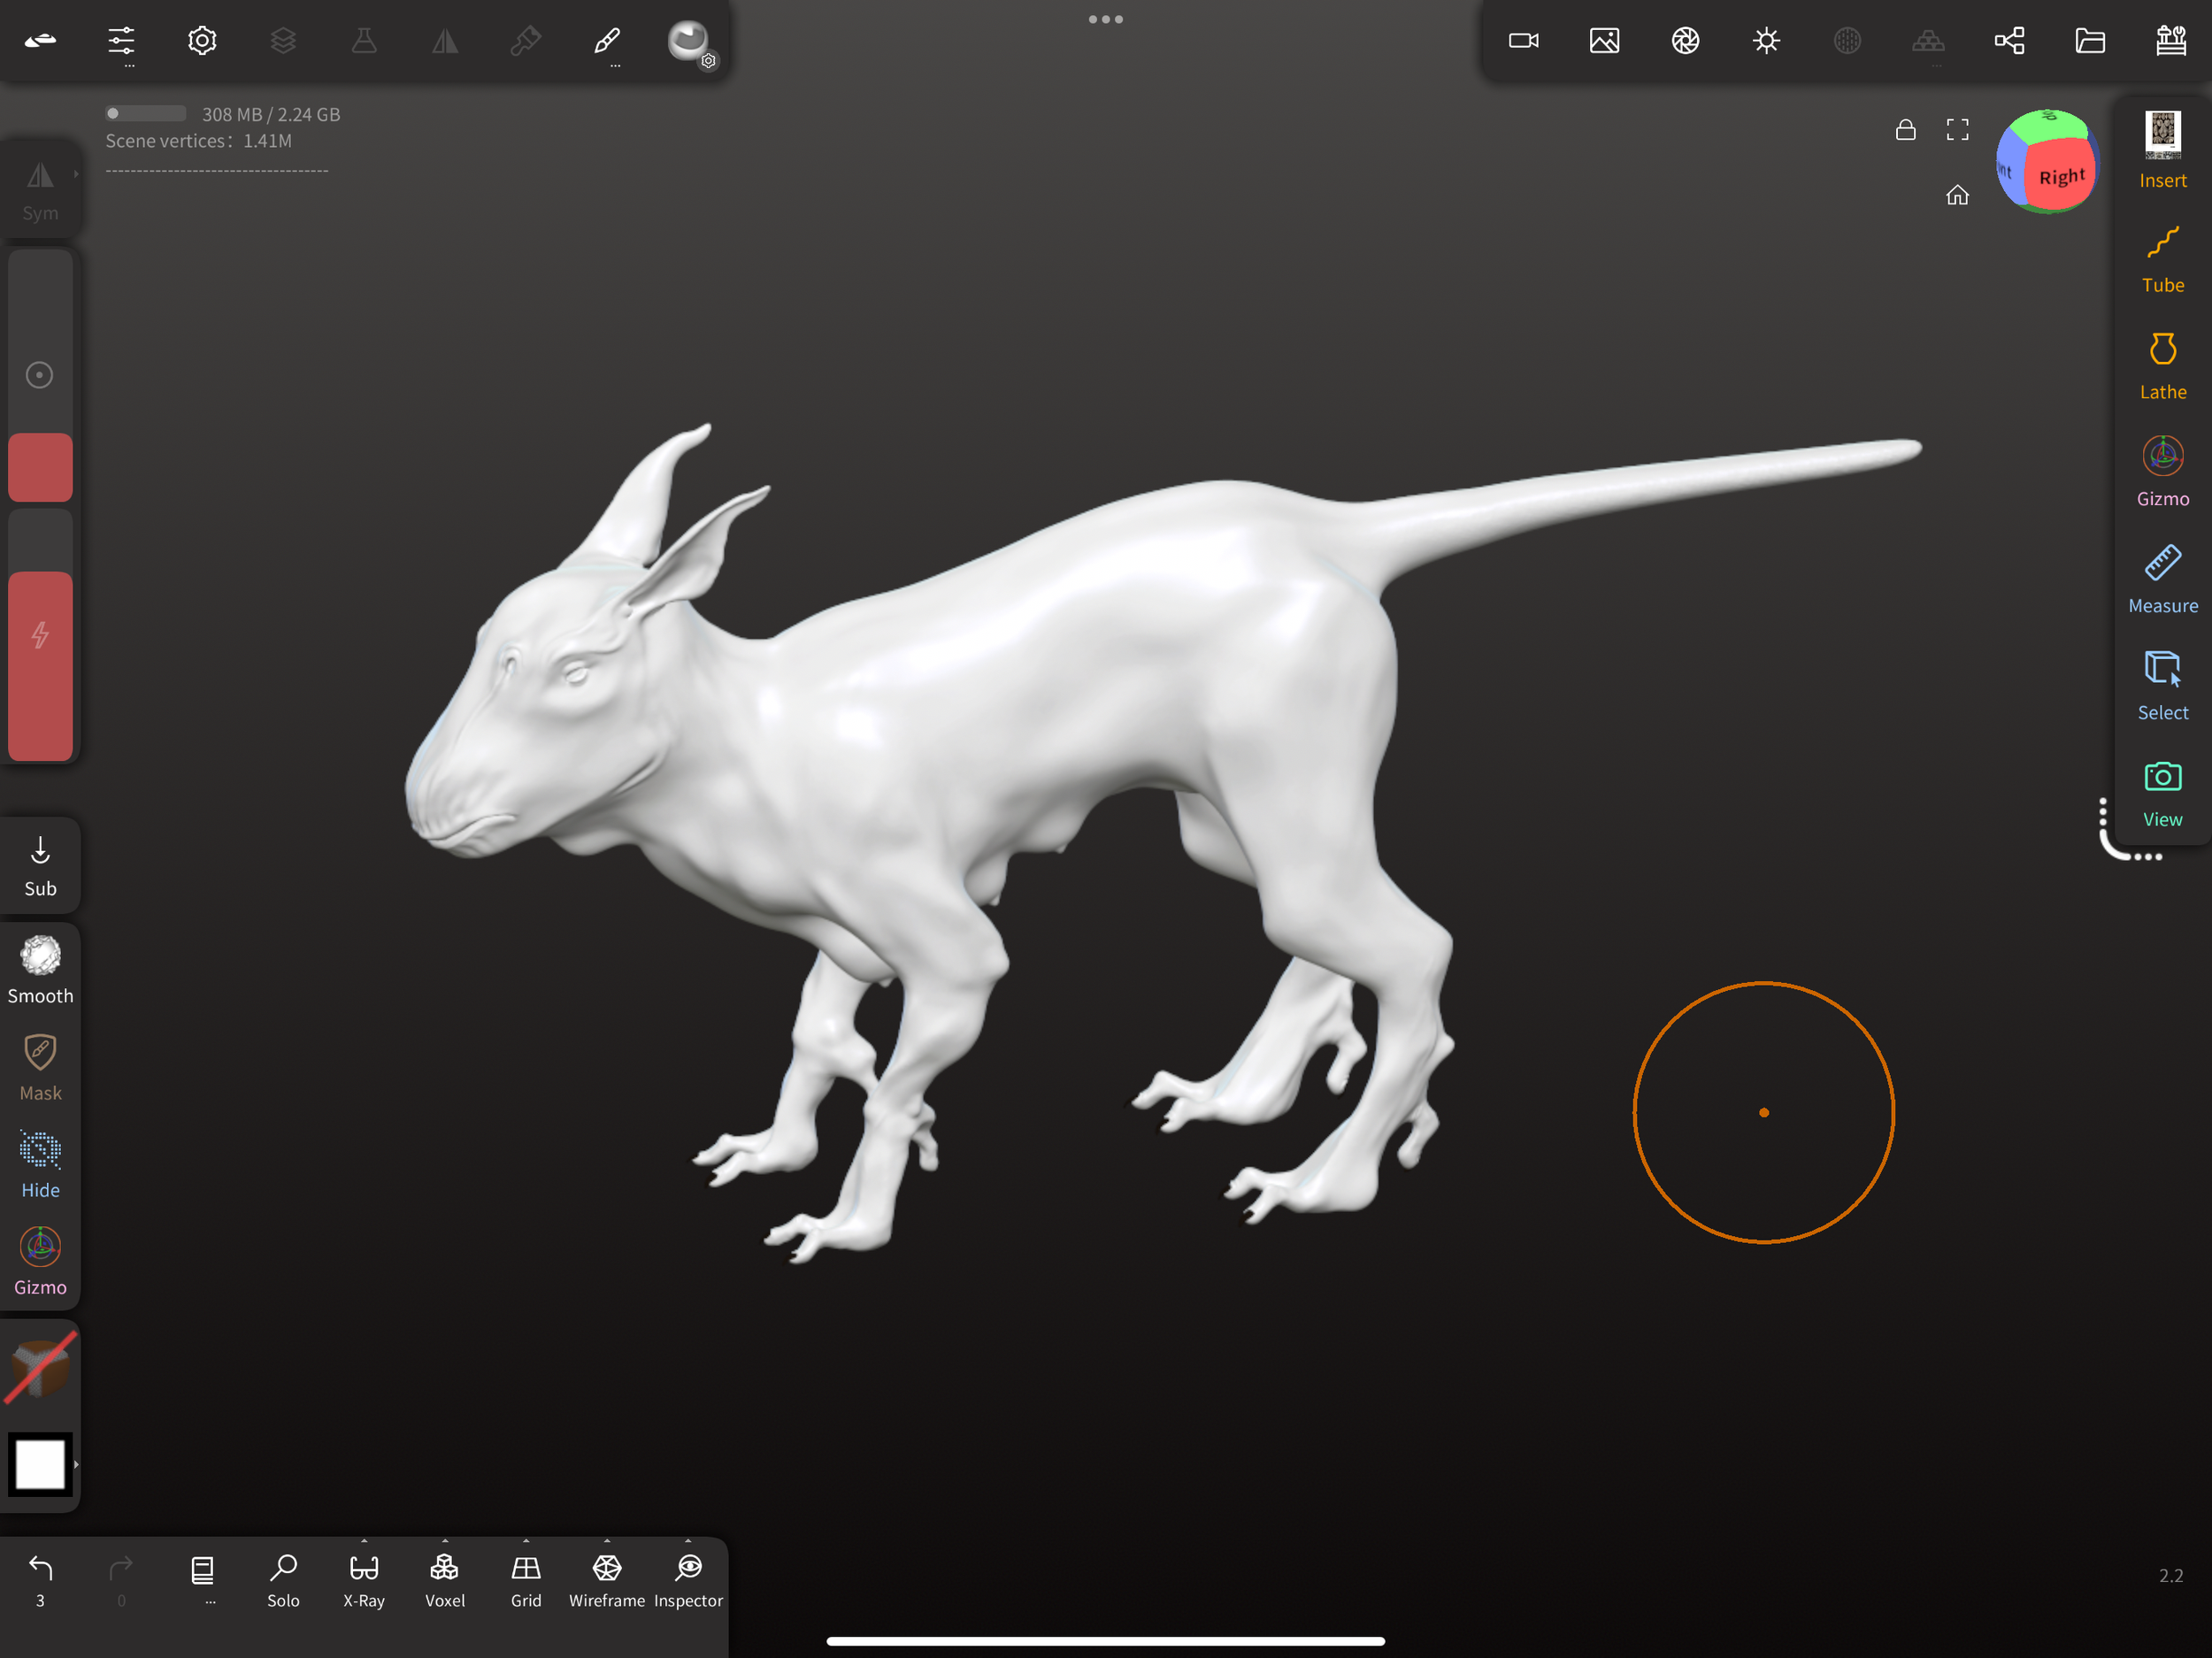Open the Measure tool
This screenshot has height=1658, width=2212.
2162,579
